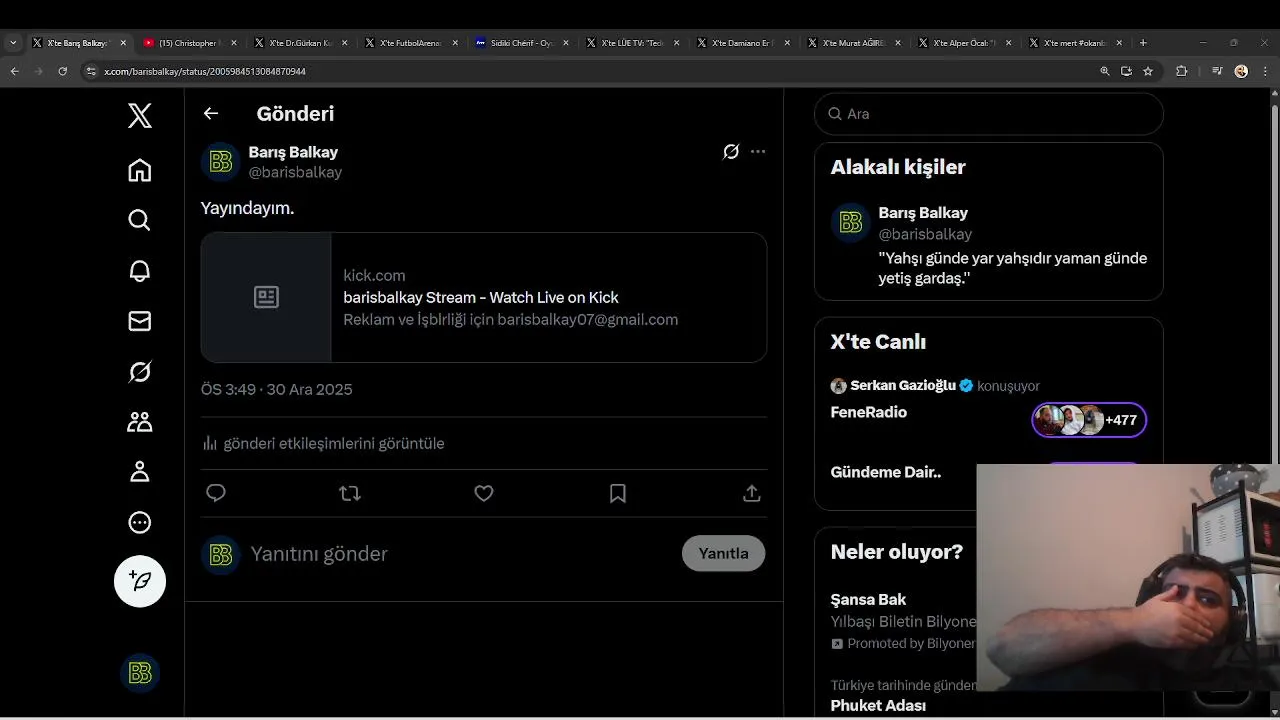
Task: Switch to X'te Murat AĞIREL tab
Action: point(853,43)
